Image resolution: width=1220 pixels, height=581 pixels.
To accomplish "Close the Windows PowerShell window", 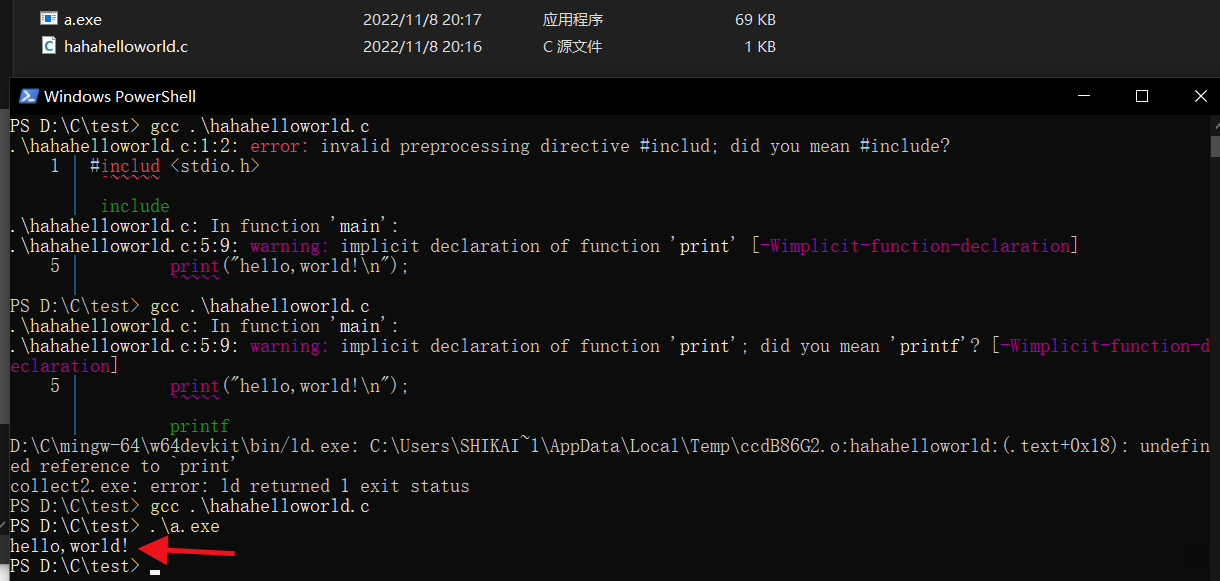I will coord(1201,96).
